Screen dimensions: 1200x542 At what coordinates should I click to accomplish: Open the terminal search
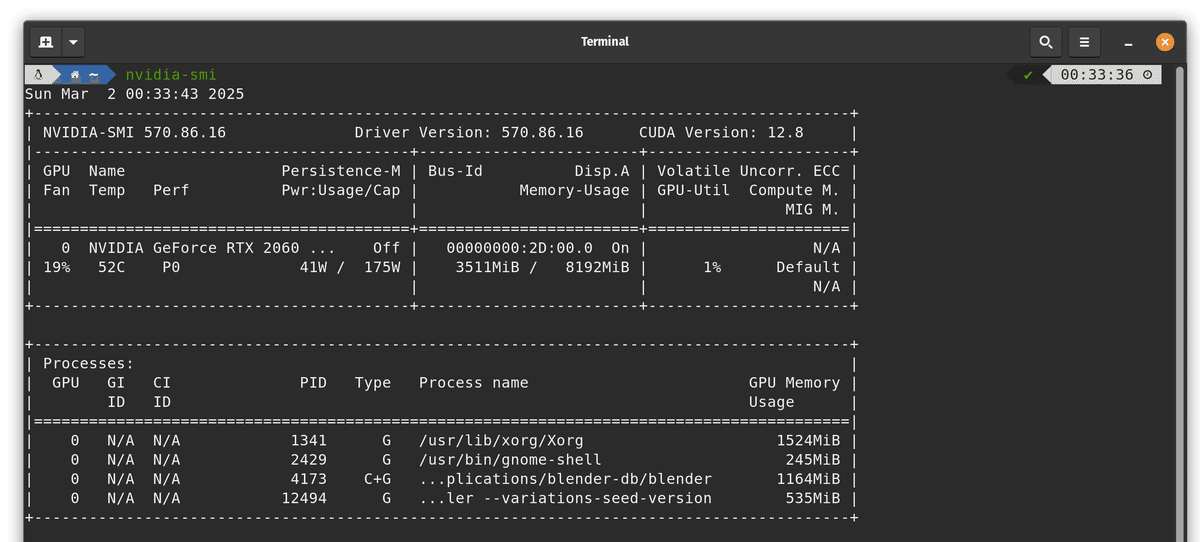(x=1045, y=42)
